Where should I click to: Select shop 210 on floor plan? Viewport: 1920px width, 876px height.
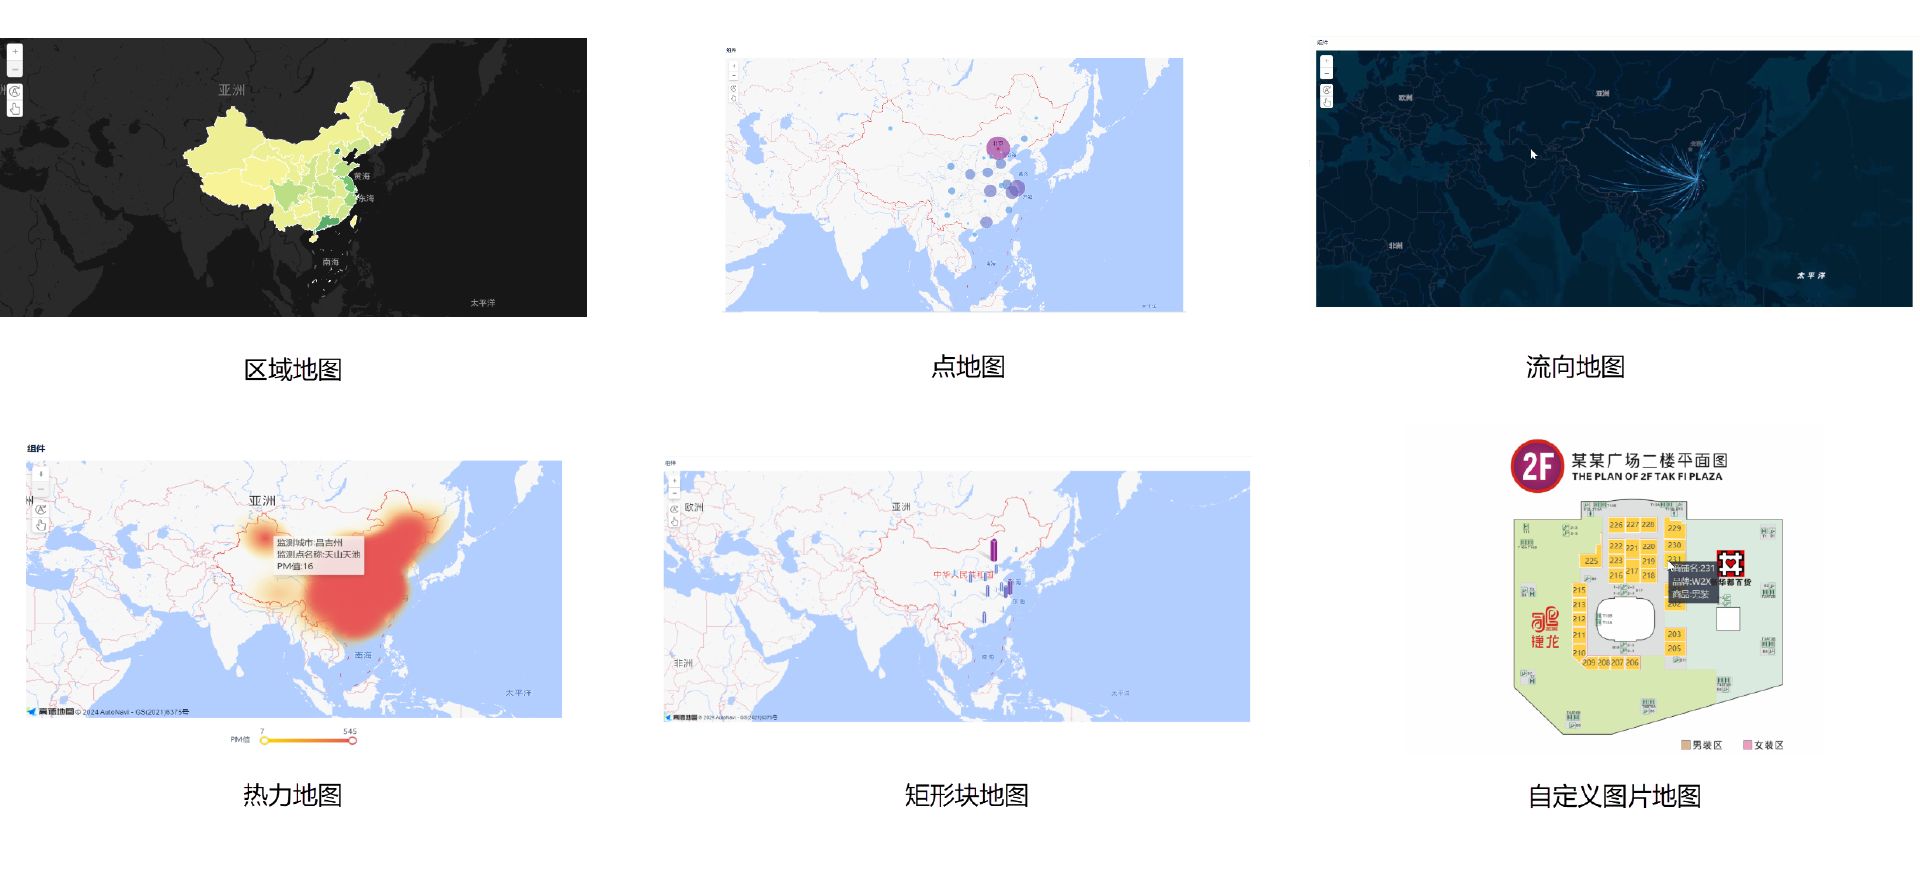point(1579,652)
